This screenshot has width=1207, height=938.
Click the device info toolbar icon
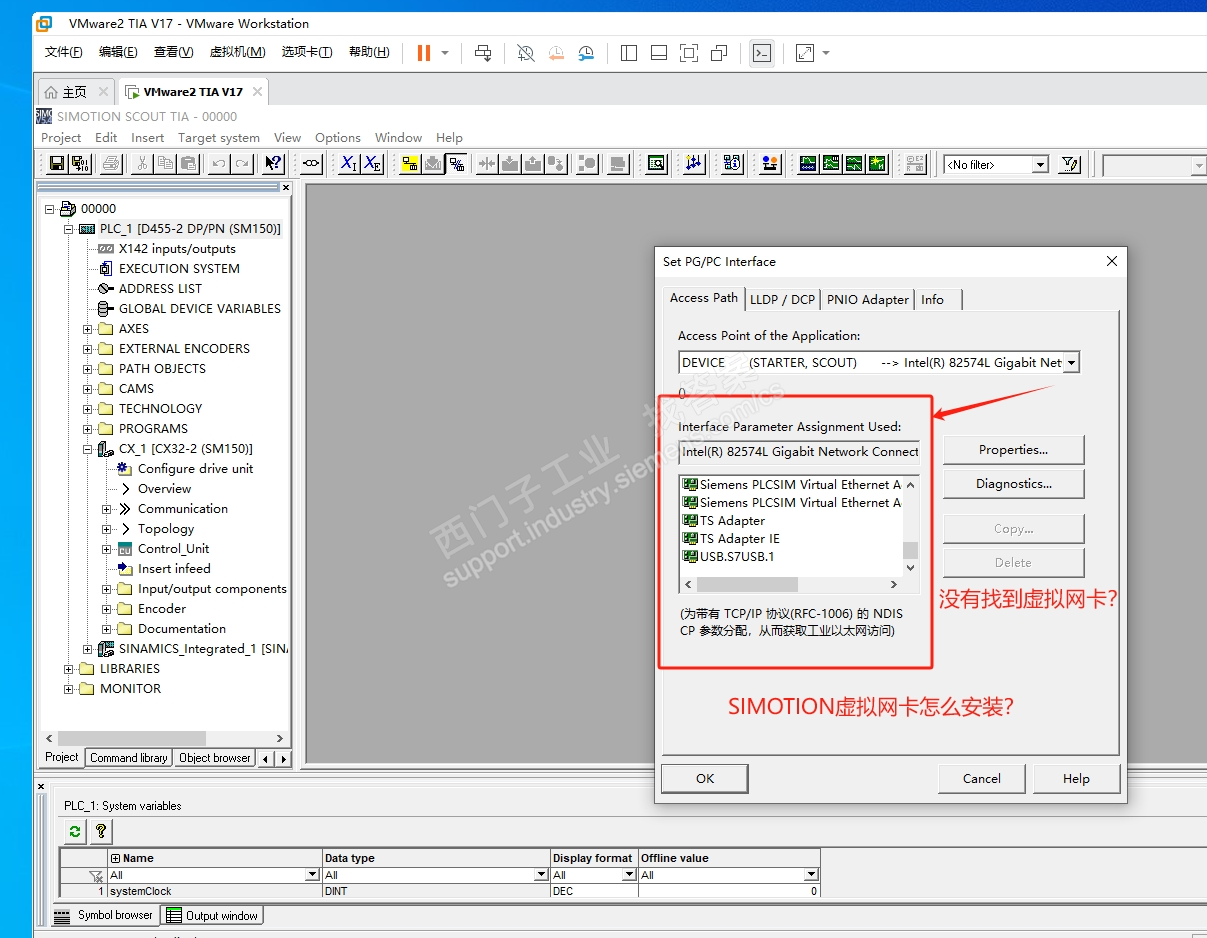[x=732, y=164]
